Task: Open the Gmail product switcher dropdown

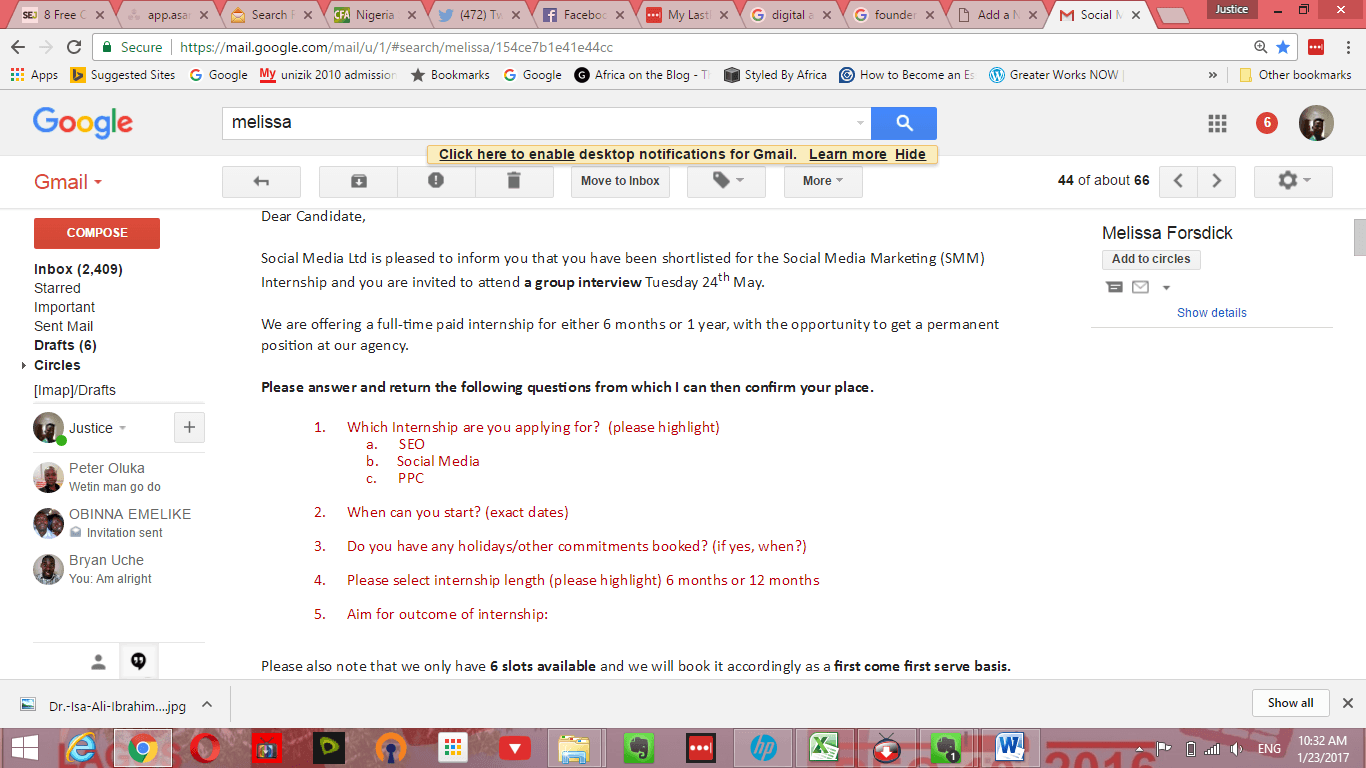Action: tap(68, 182)
